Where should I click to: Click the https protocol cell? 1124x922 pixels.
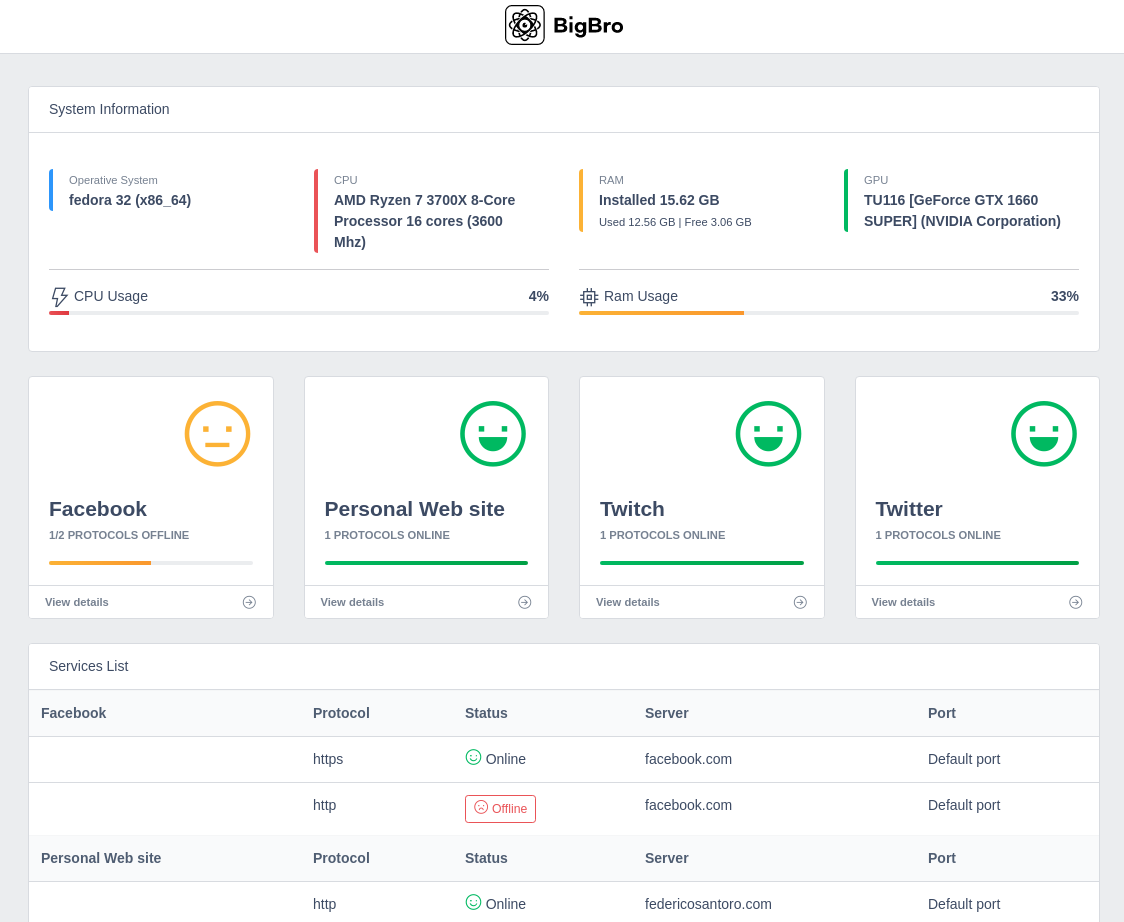(328, 759)
